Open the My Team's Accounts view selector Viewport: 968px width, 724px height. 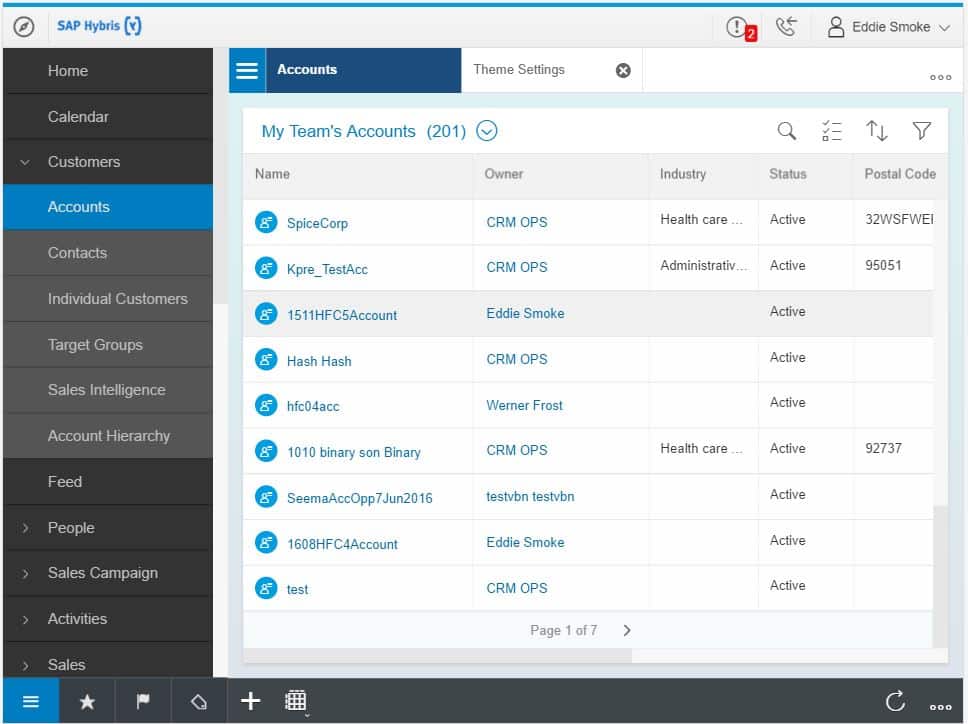pyautogui.click(x=487, y=130)
